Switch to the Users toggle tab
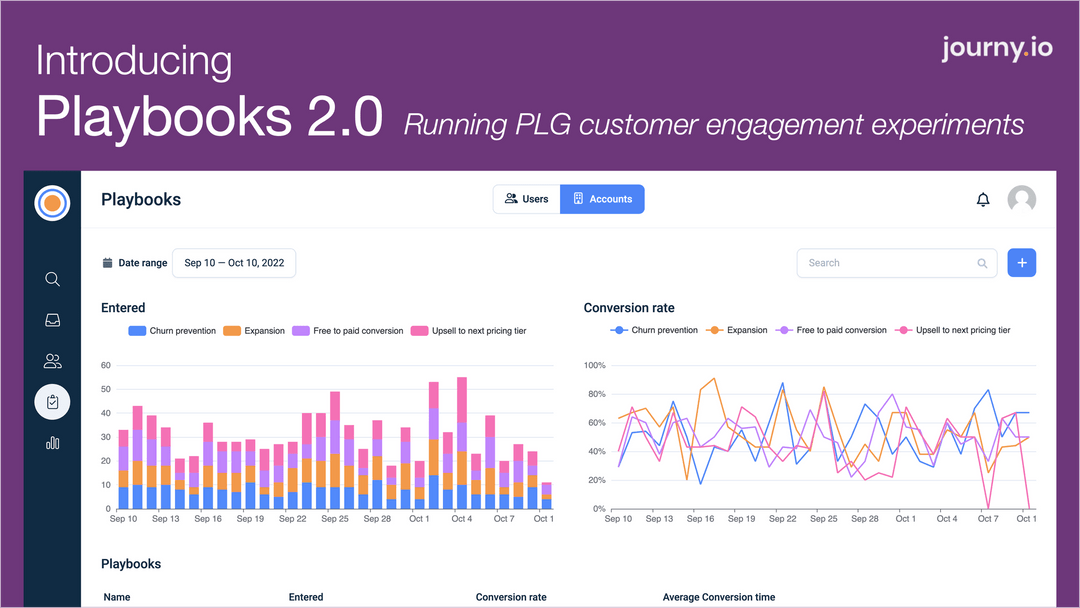 [x=527, y=199]
